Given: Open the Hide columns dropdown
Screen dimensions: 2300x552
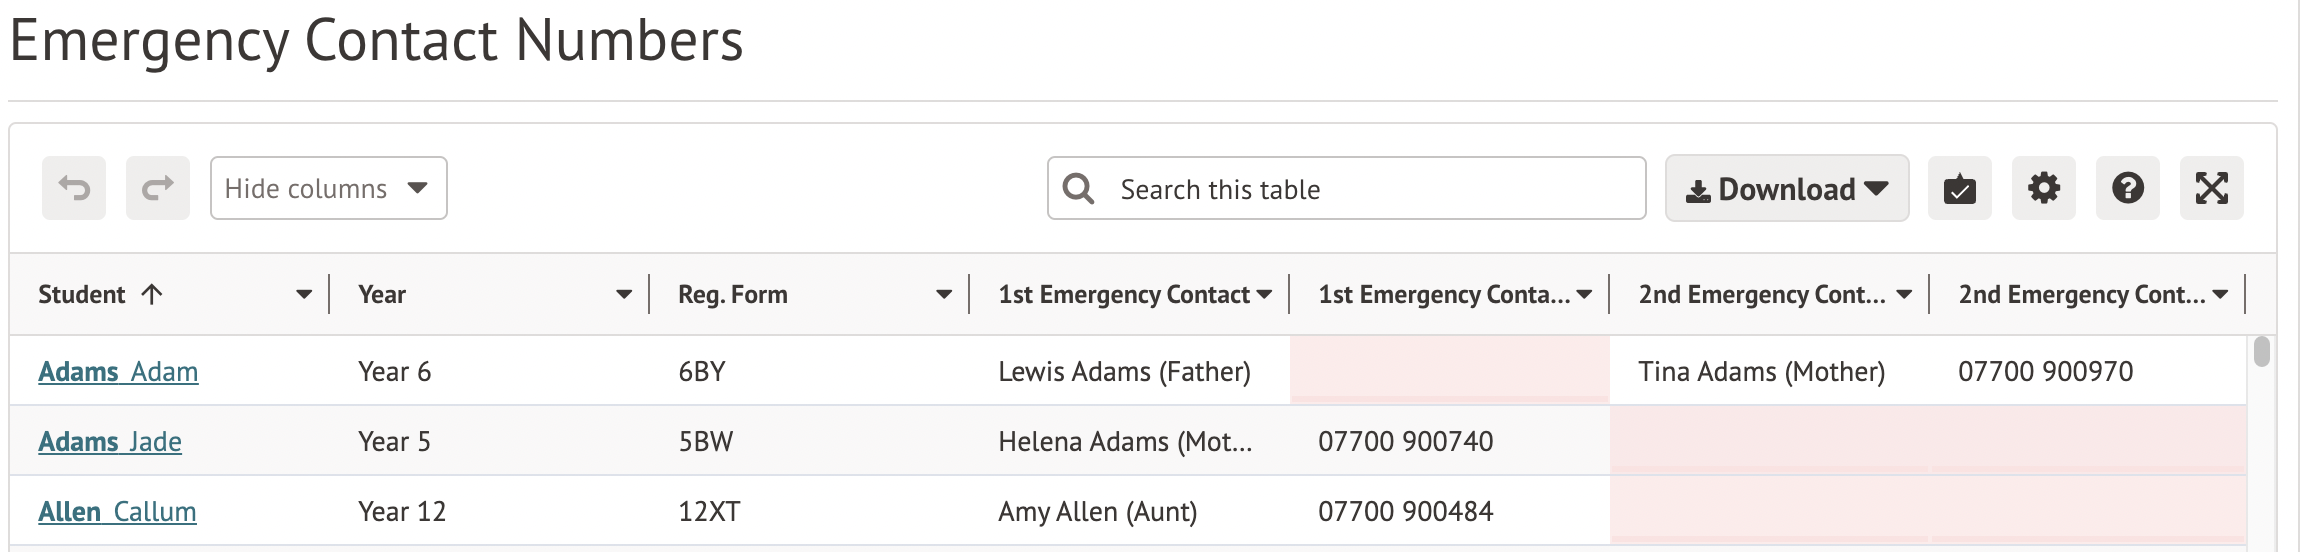Looking at the screenshot, I should (328, 188).
